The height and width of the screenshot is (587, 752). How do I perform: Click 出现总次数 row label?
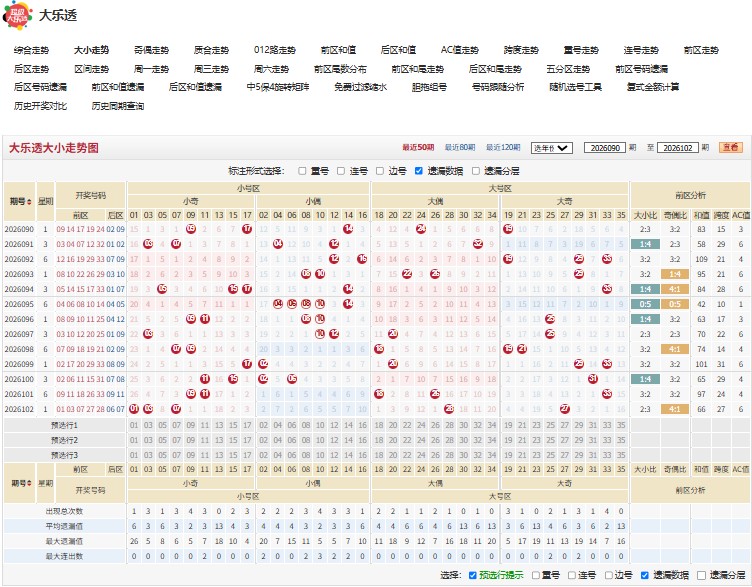pos(64,511)
